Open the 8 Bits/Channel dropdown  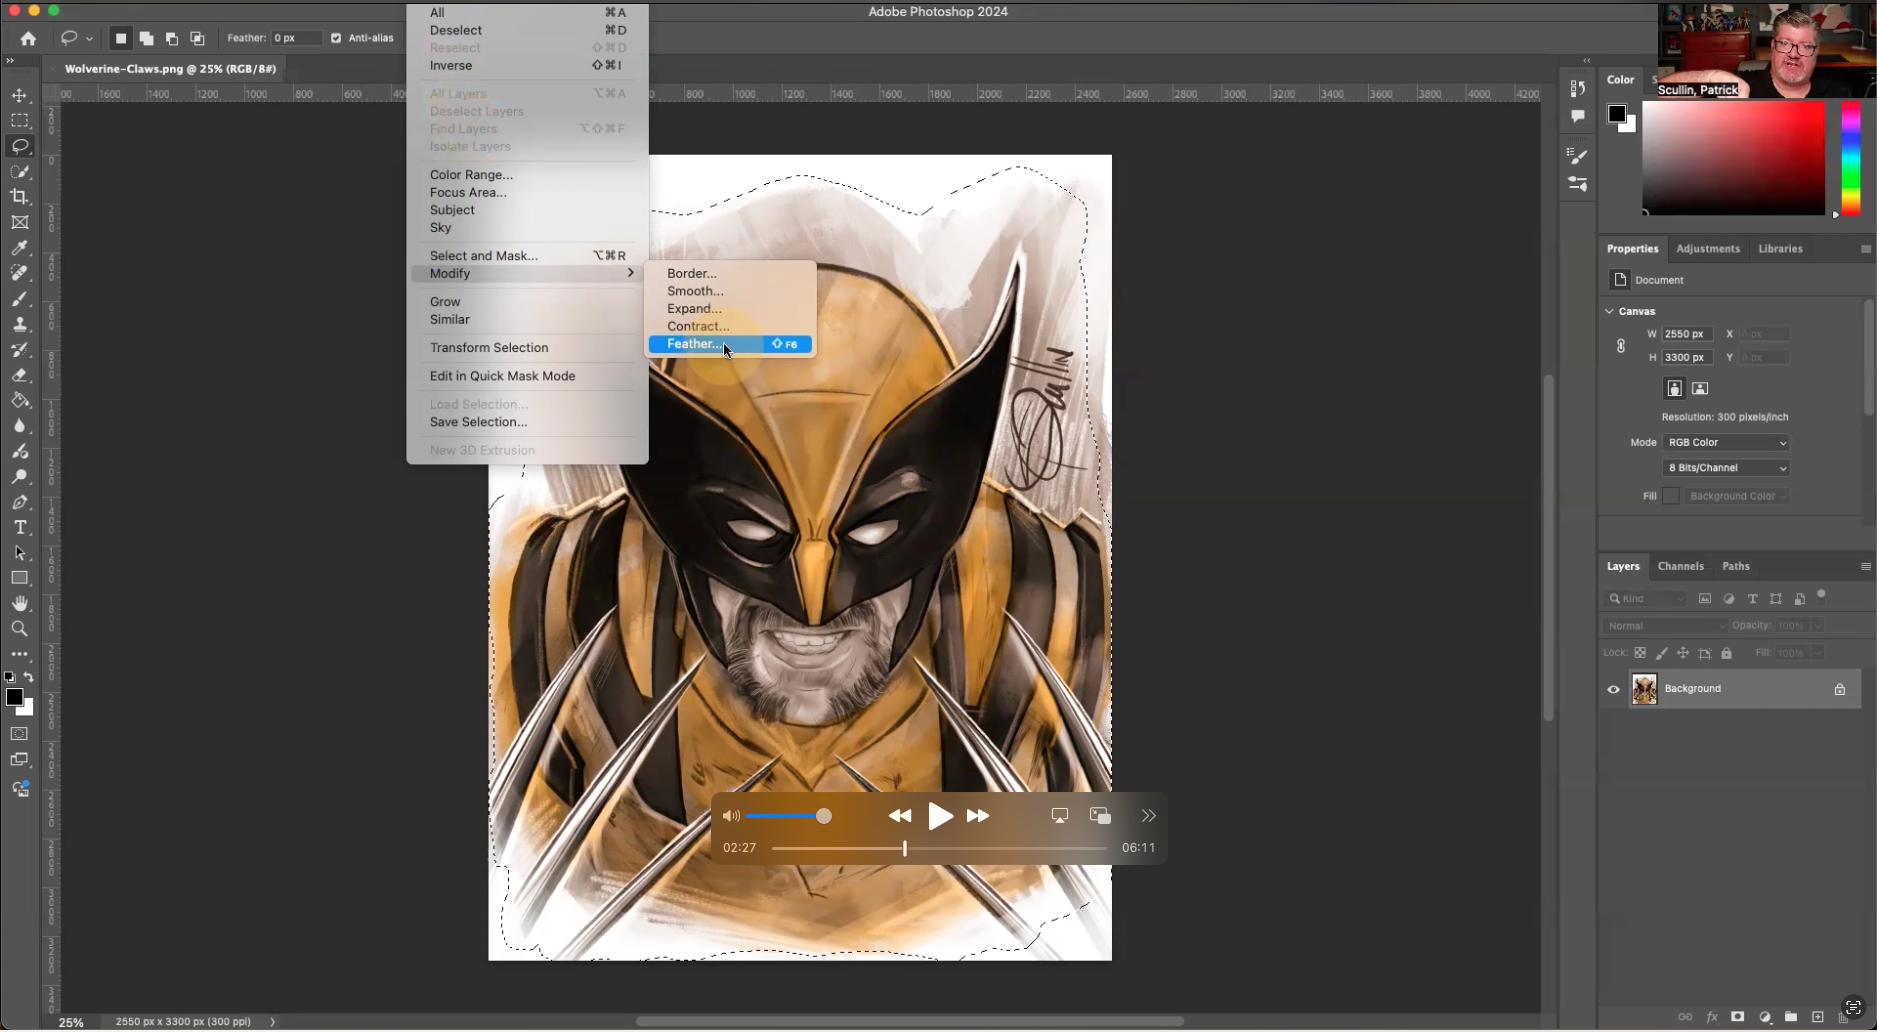point(1726,468)
